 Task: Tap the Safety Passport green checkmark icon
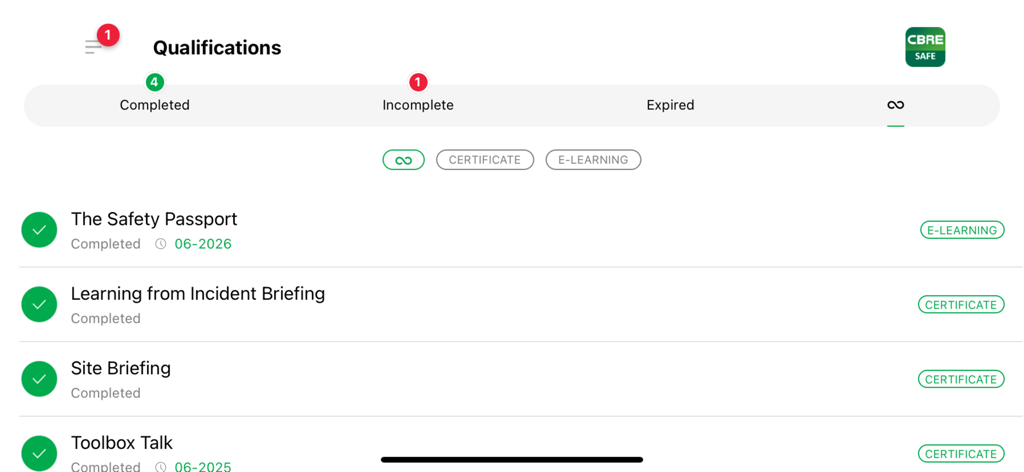pyautogui.click(x=39, y=230)
